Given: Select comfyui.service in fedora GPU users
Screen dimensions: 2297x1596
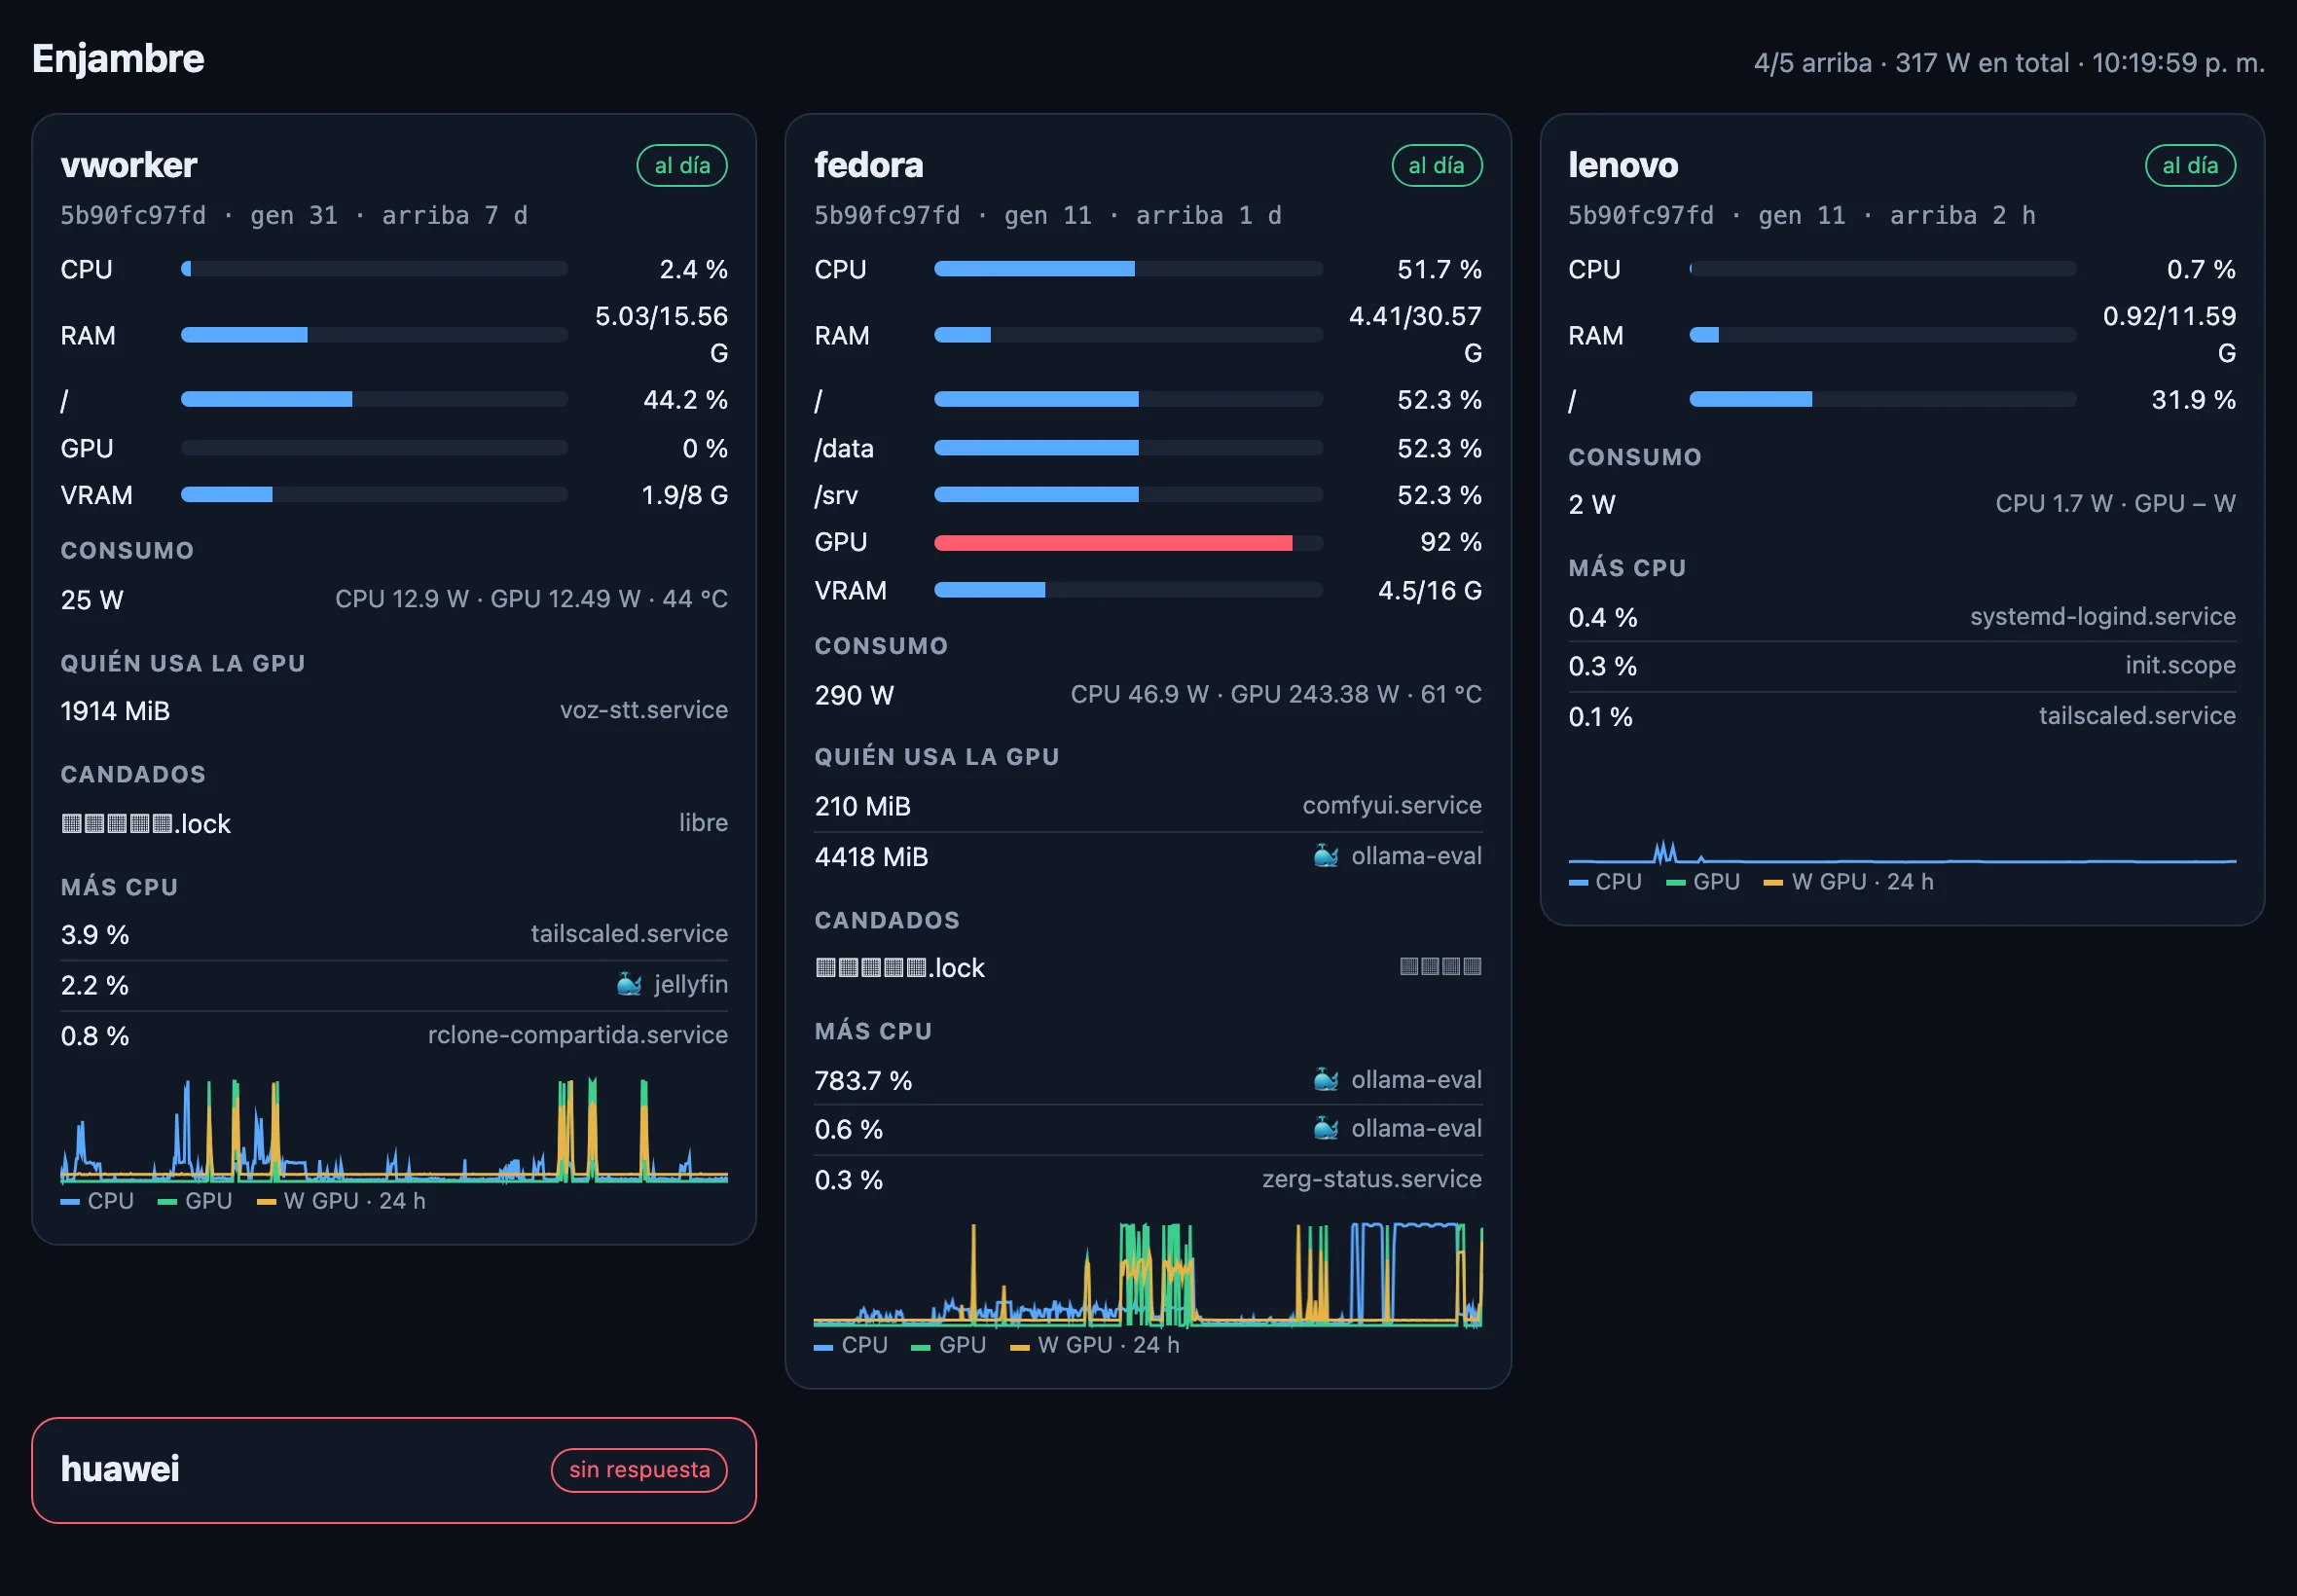Looking at the screenshot, I should [x=1392, y=805].
